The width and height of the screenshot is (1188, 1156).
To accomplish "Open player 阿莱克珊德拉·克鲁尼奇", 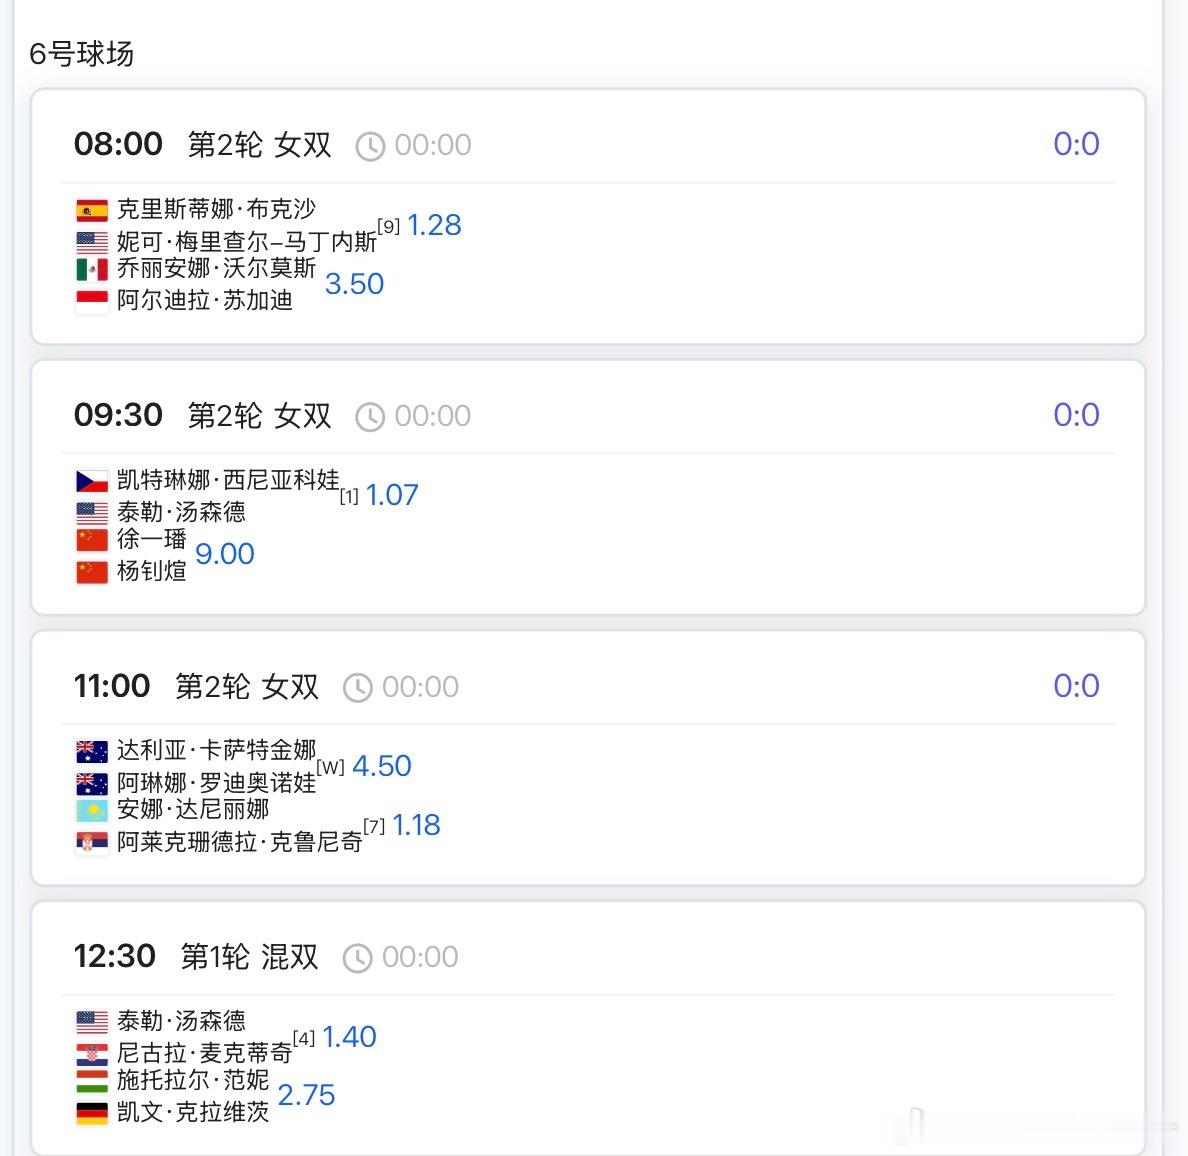I will [x=239, y=842].
